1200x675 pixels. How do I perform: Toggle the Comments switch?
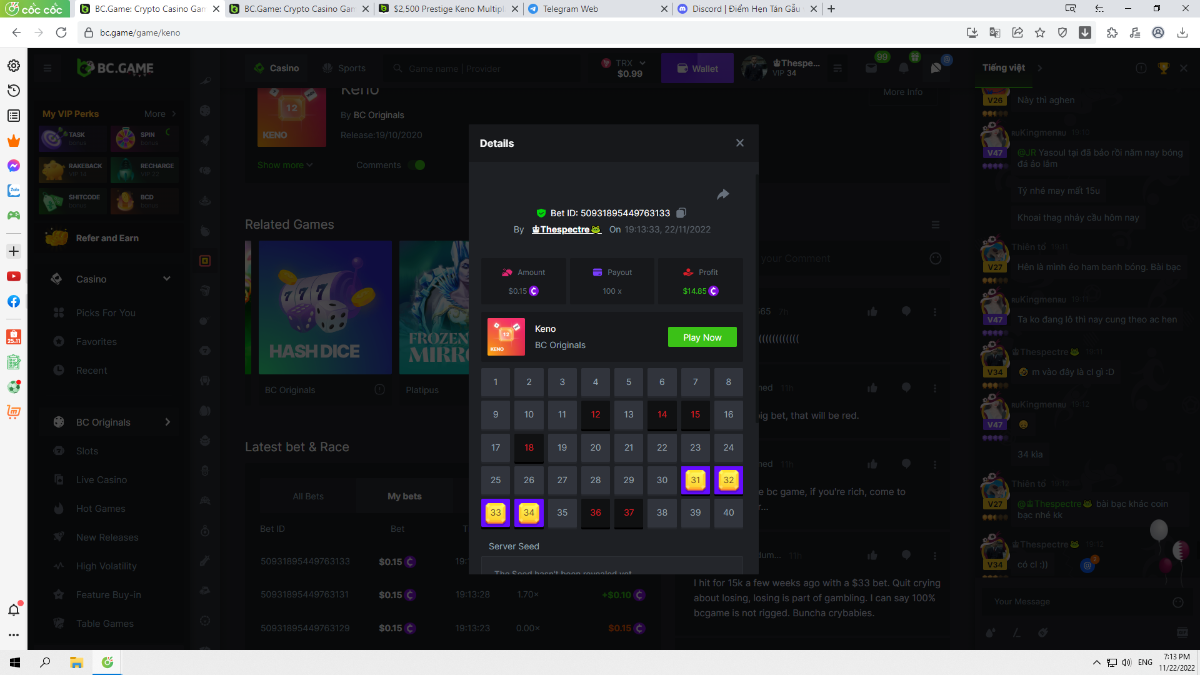pos(418,165)
